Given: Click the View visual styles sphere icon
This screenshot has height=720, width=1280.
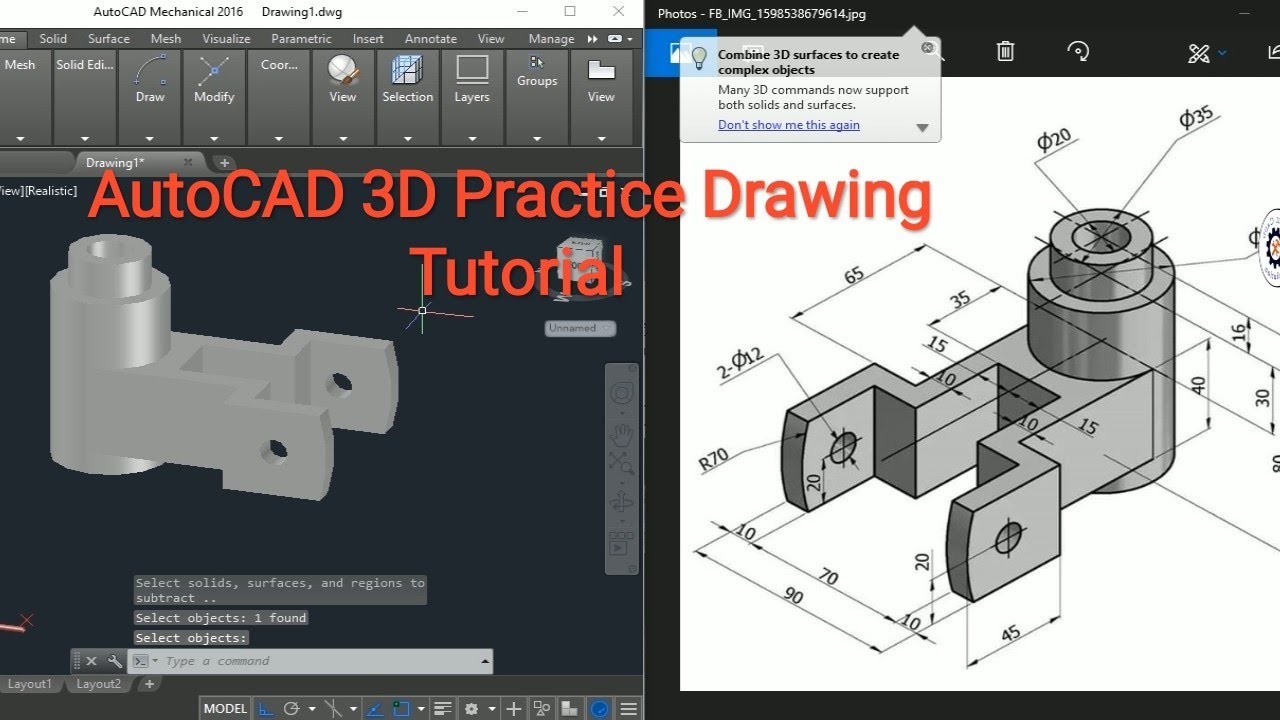Looking at the screenshot, I should click(343, 71).
